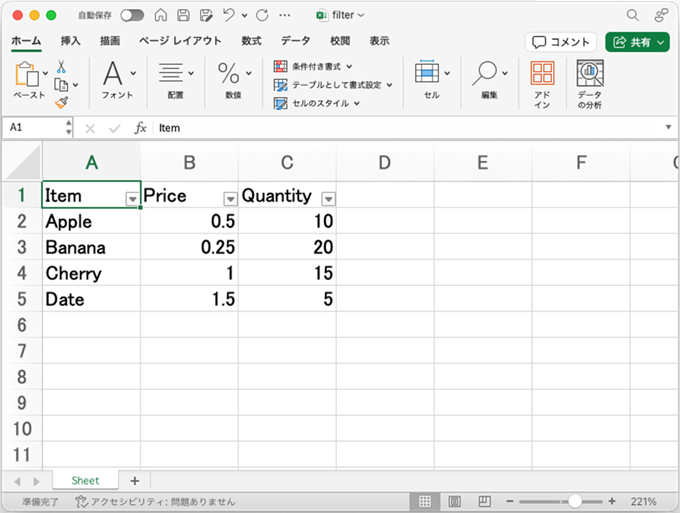
Task: Click the cancel X in formula bar
Action: [x=90, y=128]
